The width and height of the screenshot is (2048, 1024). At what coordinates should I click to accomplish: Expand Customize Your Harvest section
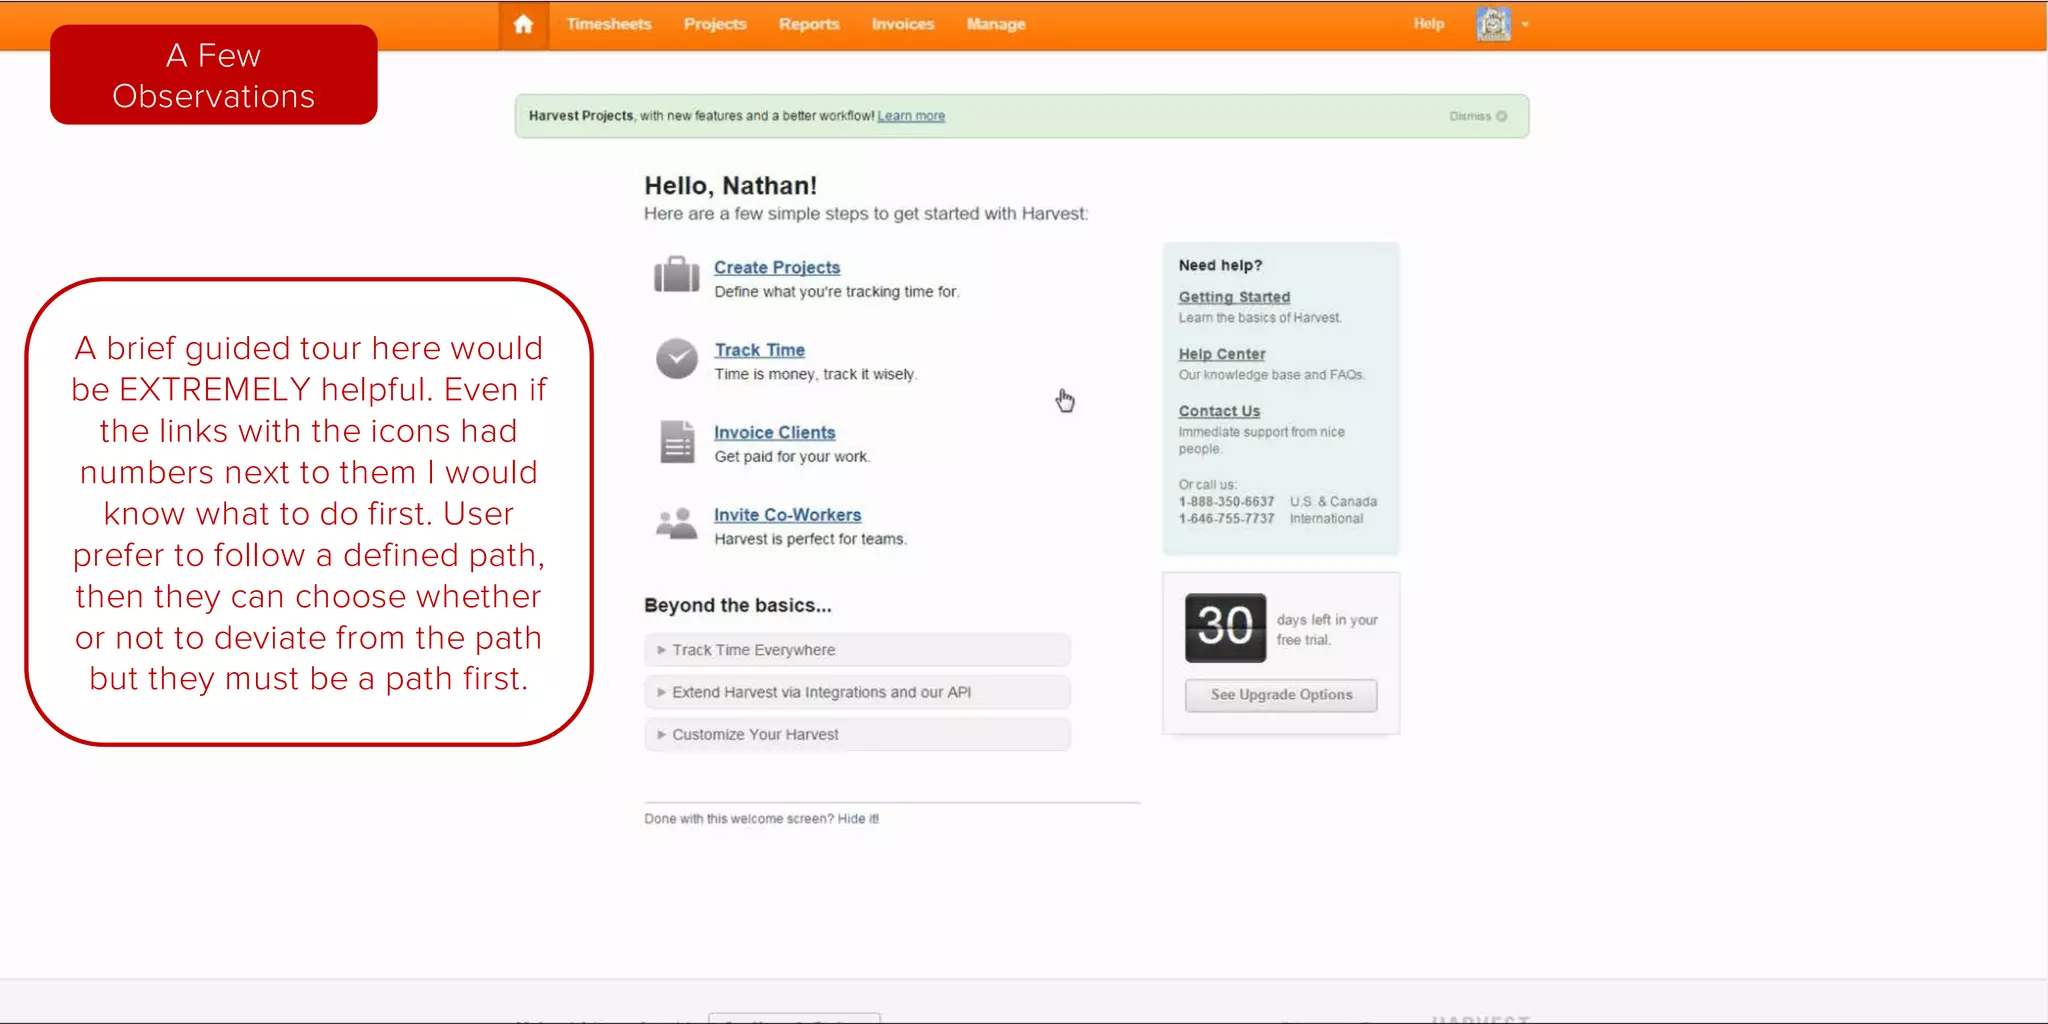857,734
